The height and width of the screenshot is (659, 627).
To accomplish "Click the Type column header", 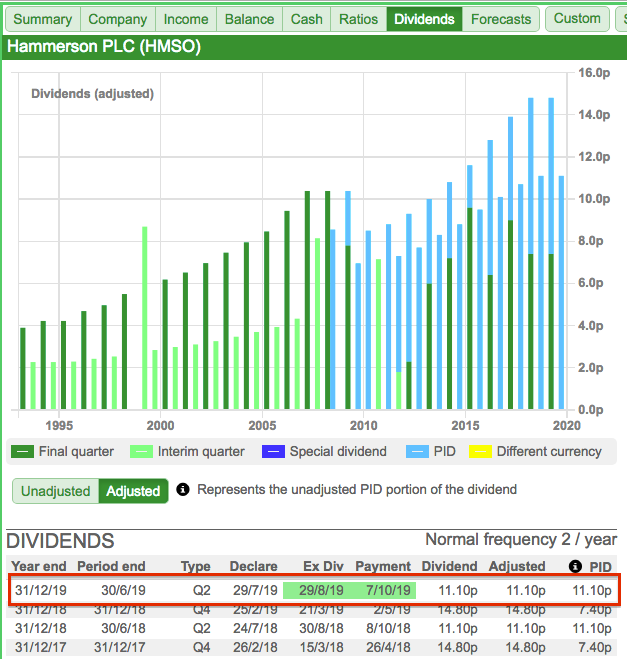I will point(195,567).
